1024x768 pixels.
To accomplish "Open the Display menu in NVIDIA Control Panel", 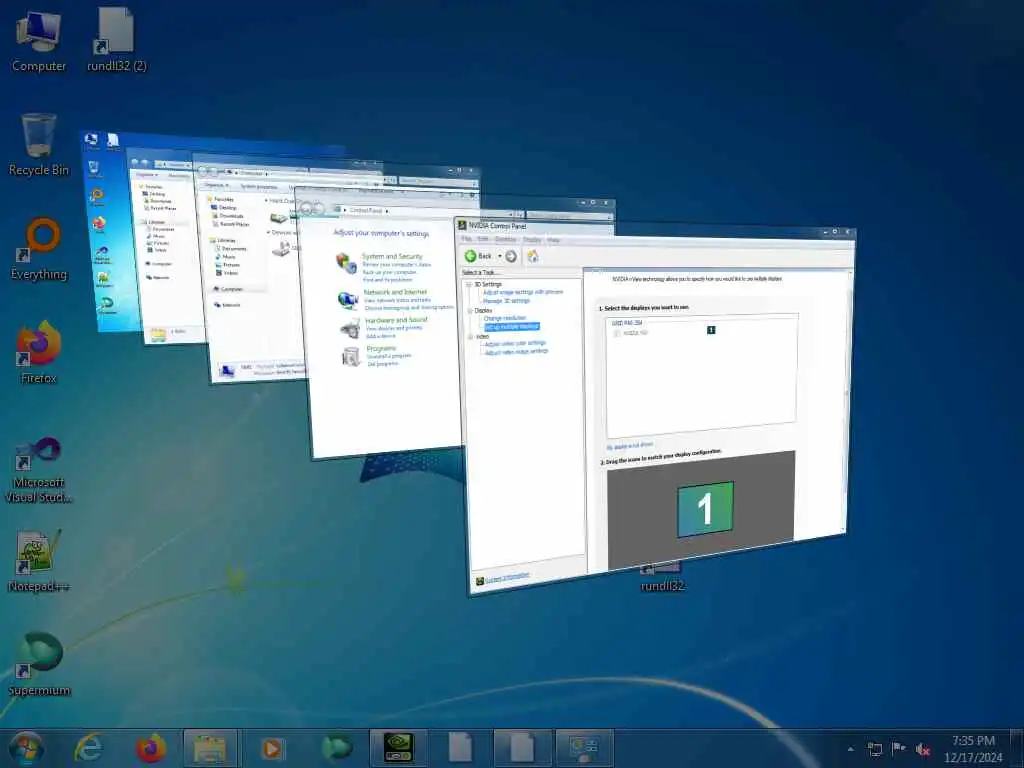I will (x=532, y=240).
